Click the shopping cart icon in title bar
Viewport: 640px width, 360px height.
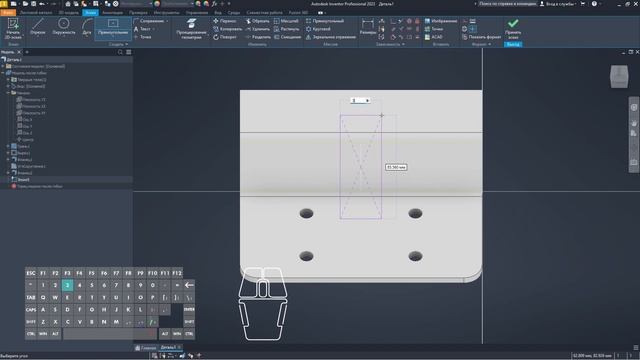pos(583,4)
